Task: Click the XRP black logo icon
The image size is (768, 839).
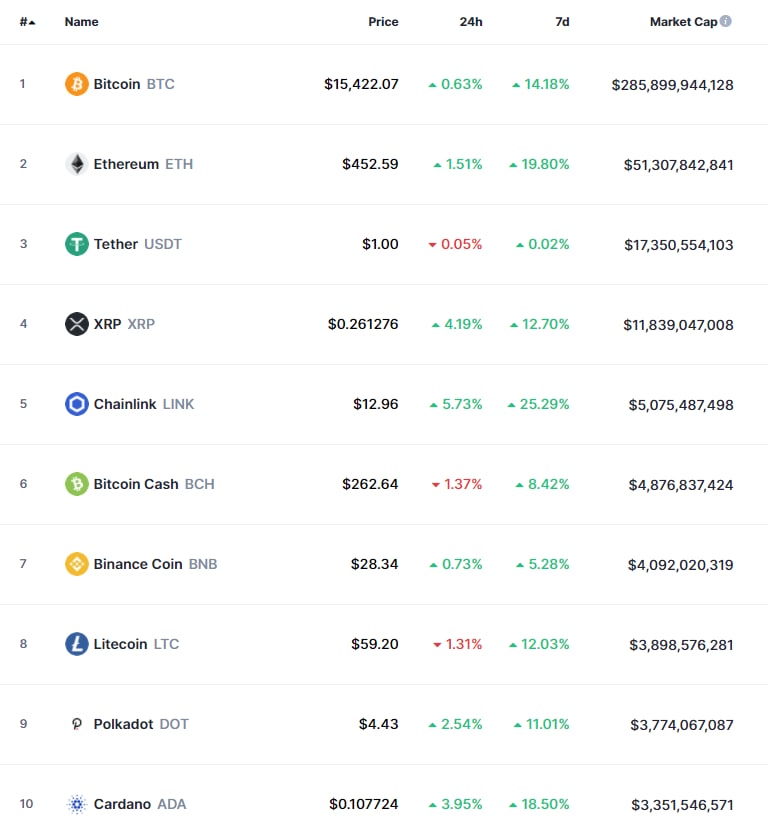Action: point(77,324)
